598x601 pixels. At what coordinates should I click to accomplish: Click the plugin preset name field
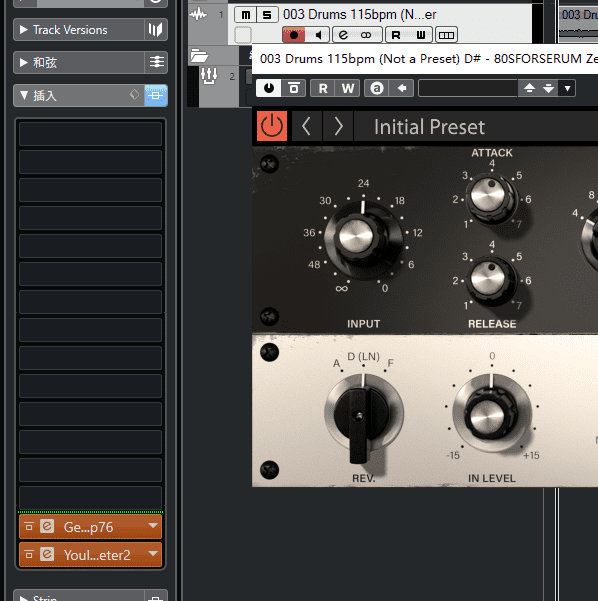point(468,88)
